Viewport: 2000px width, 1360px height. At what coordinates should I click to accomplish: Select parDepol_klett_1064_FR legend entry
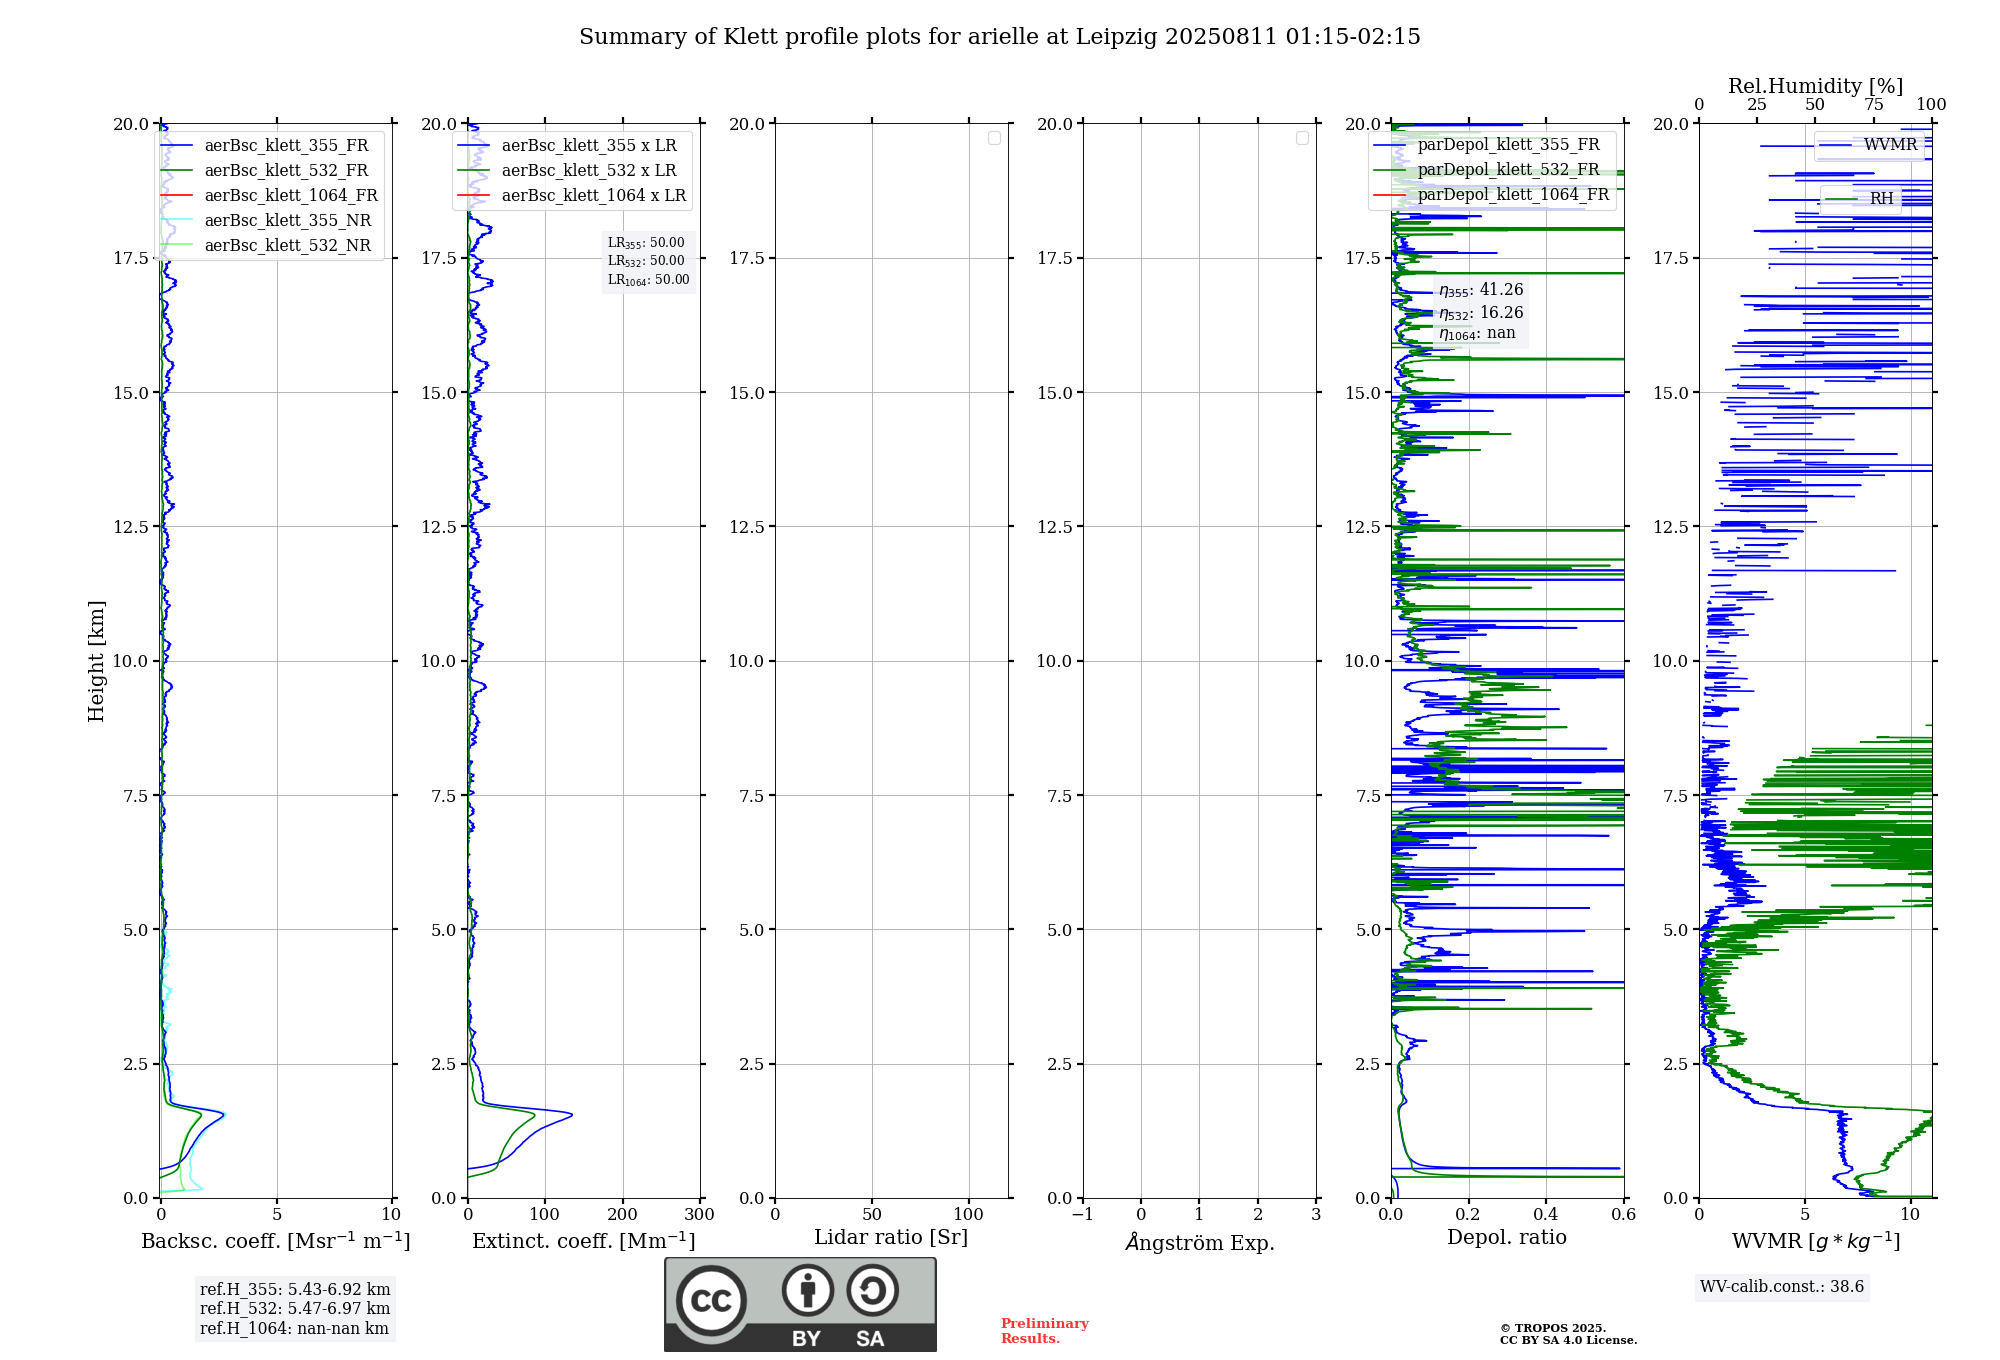1492,195
